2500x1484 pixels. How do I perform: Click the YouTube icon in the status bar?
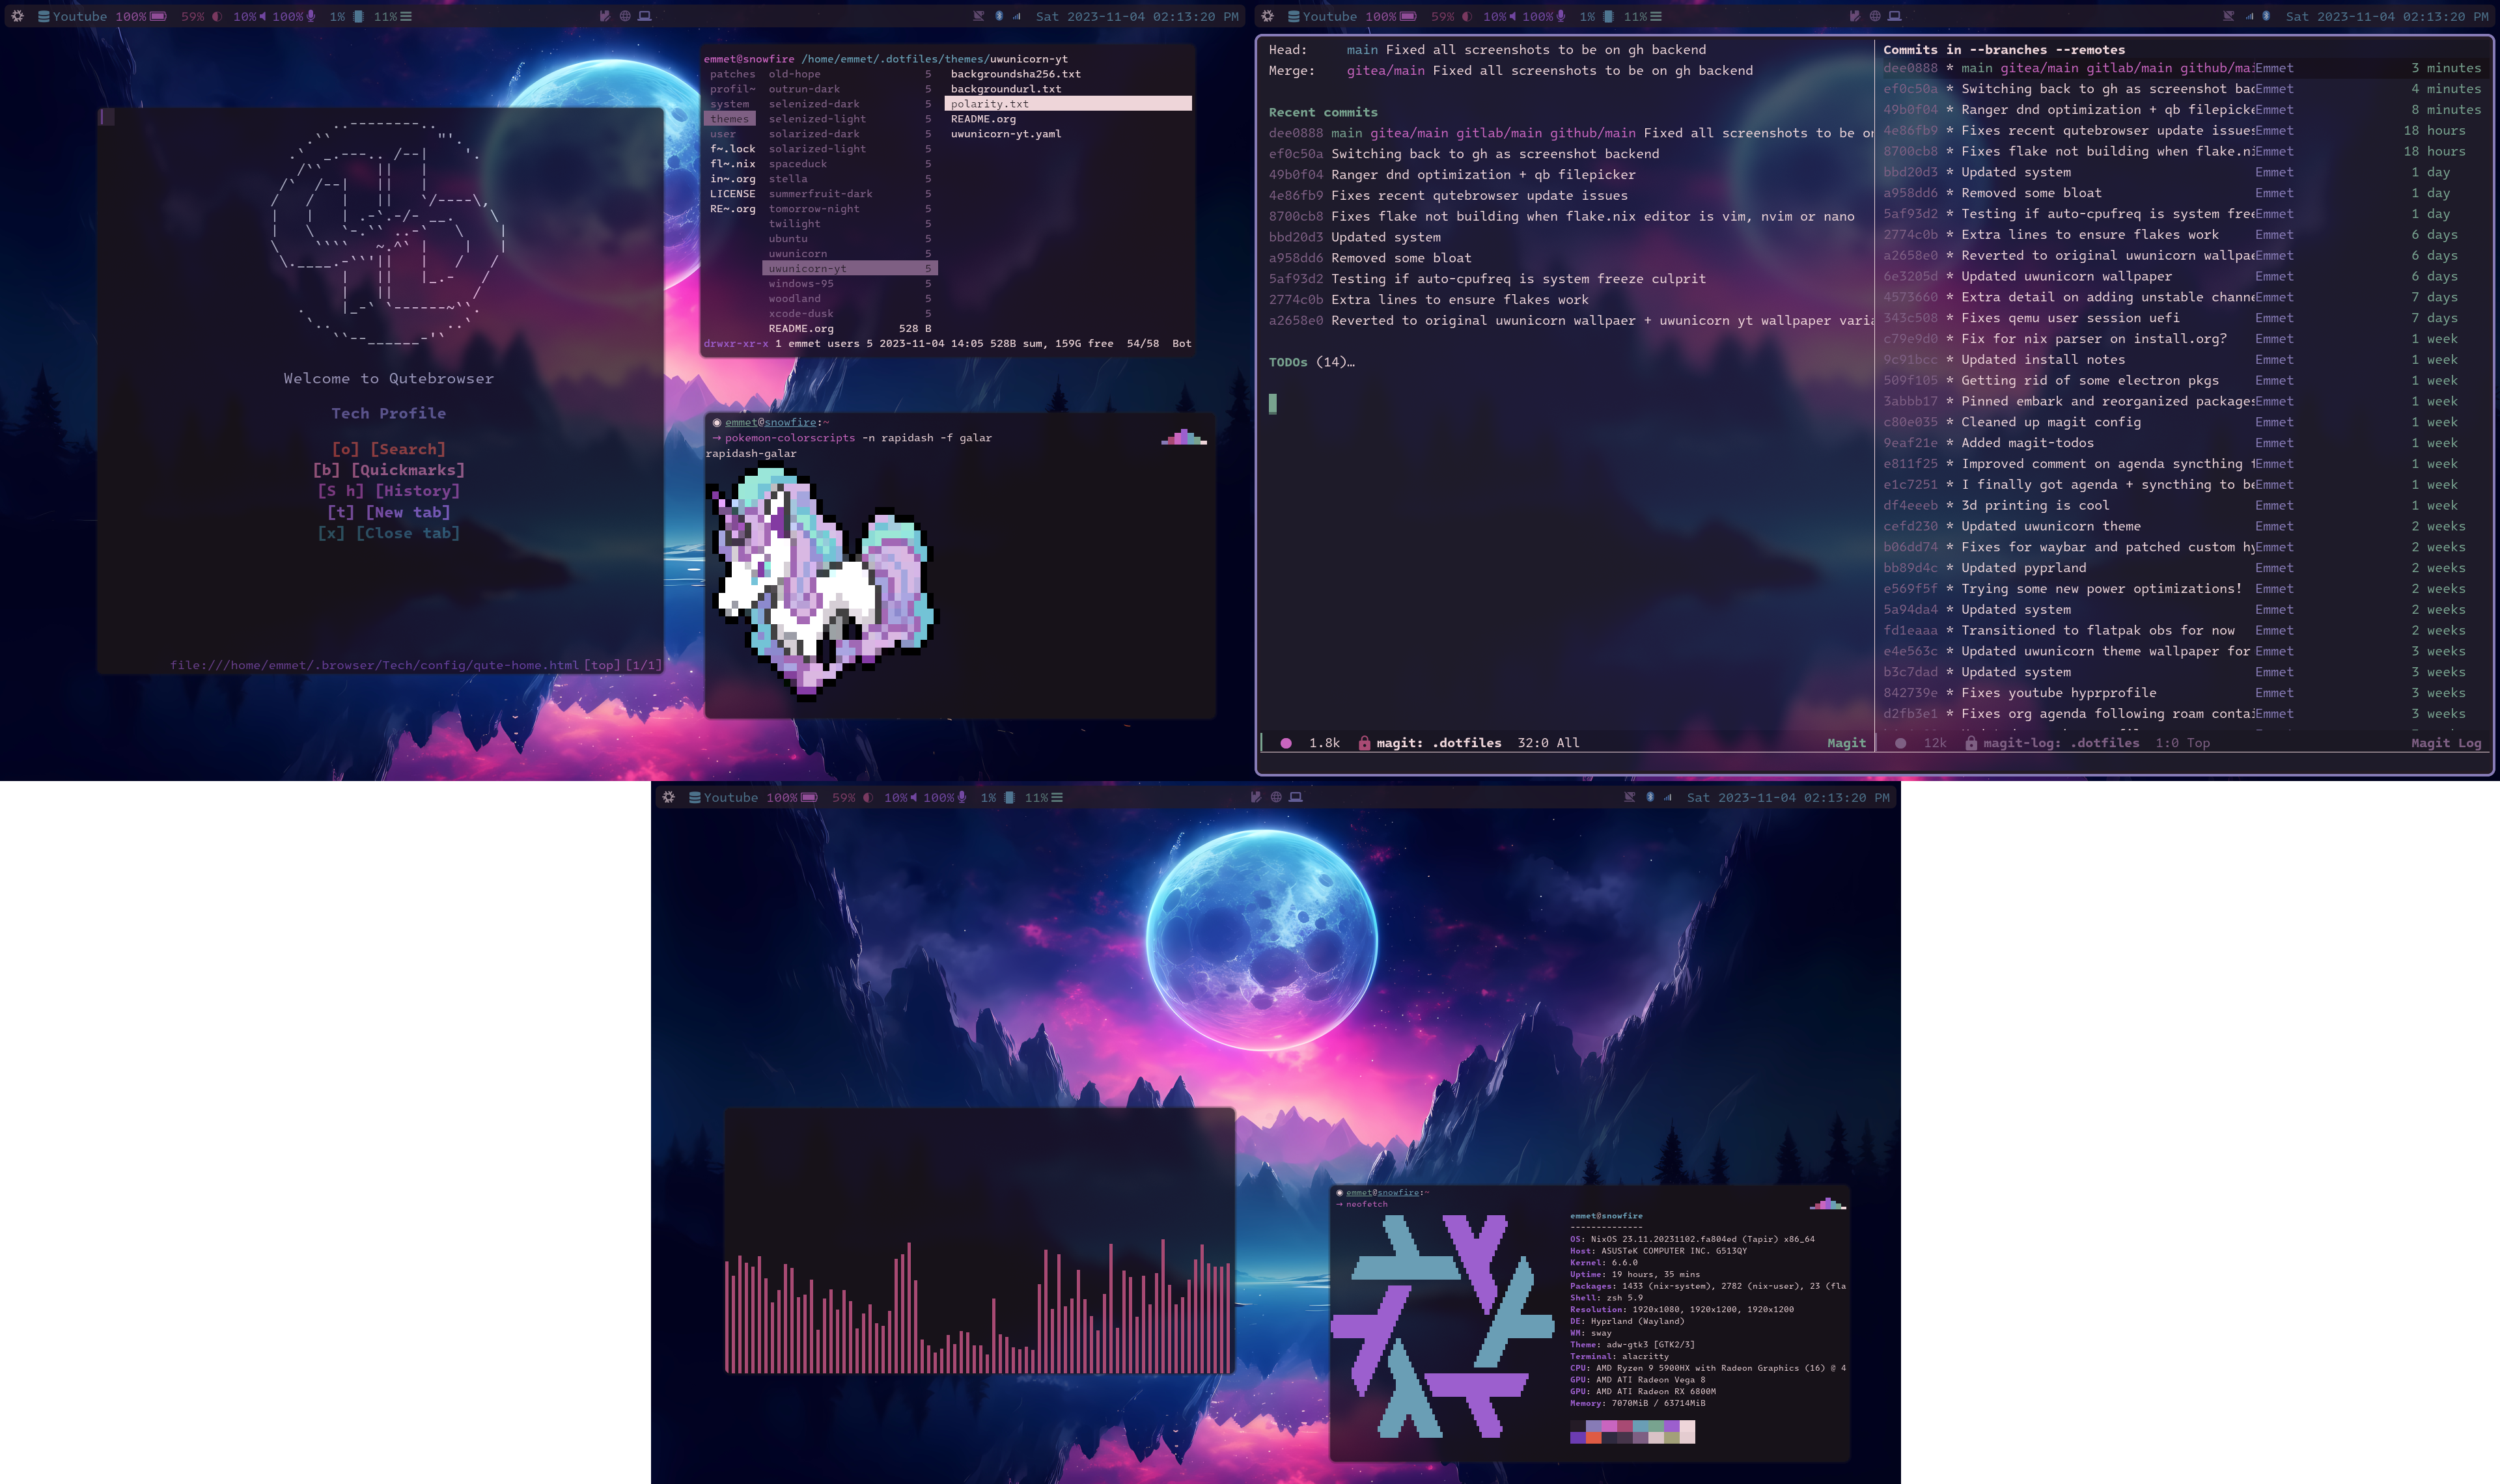pos(48,16)
